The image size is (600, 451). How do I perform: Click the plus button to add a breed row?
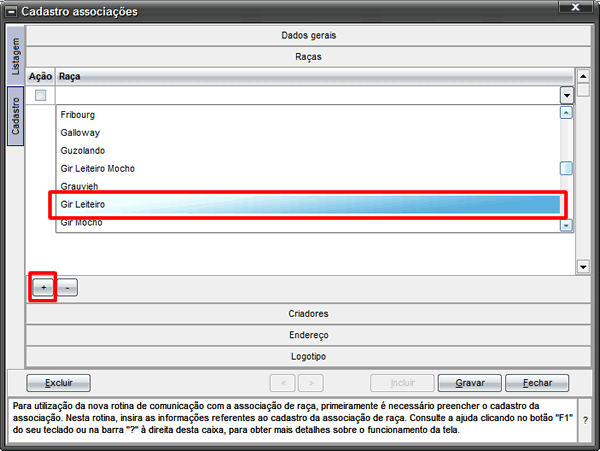coord(43,287)
